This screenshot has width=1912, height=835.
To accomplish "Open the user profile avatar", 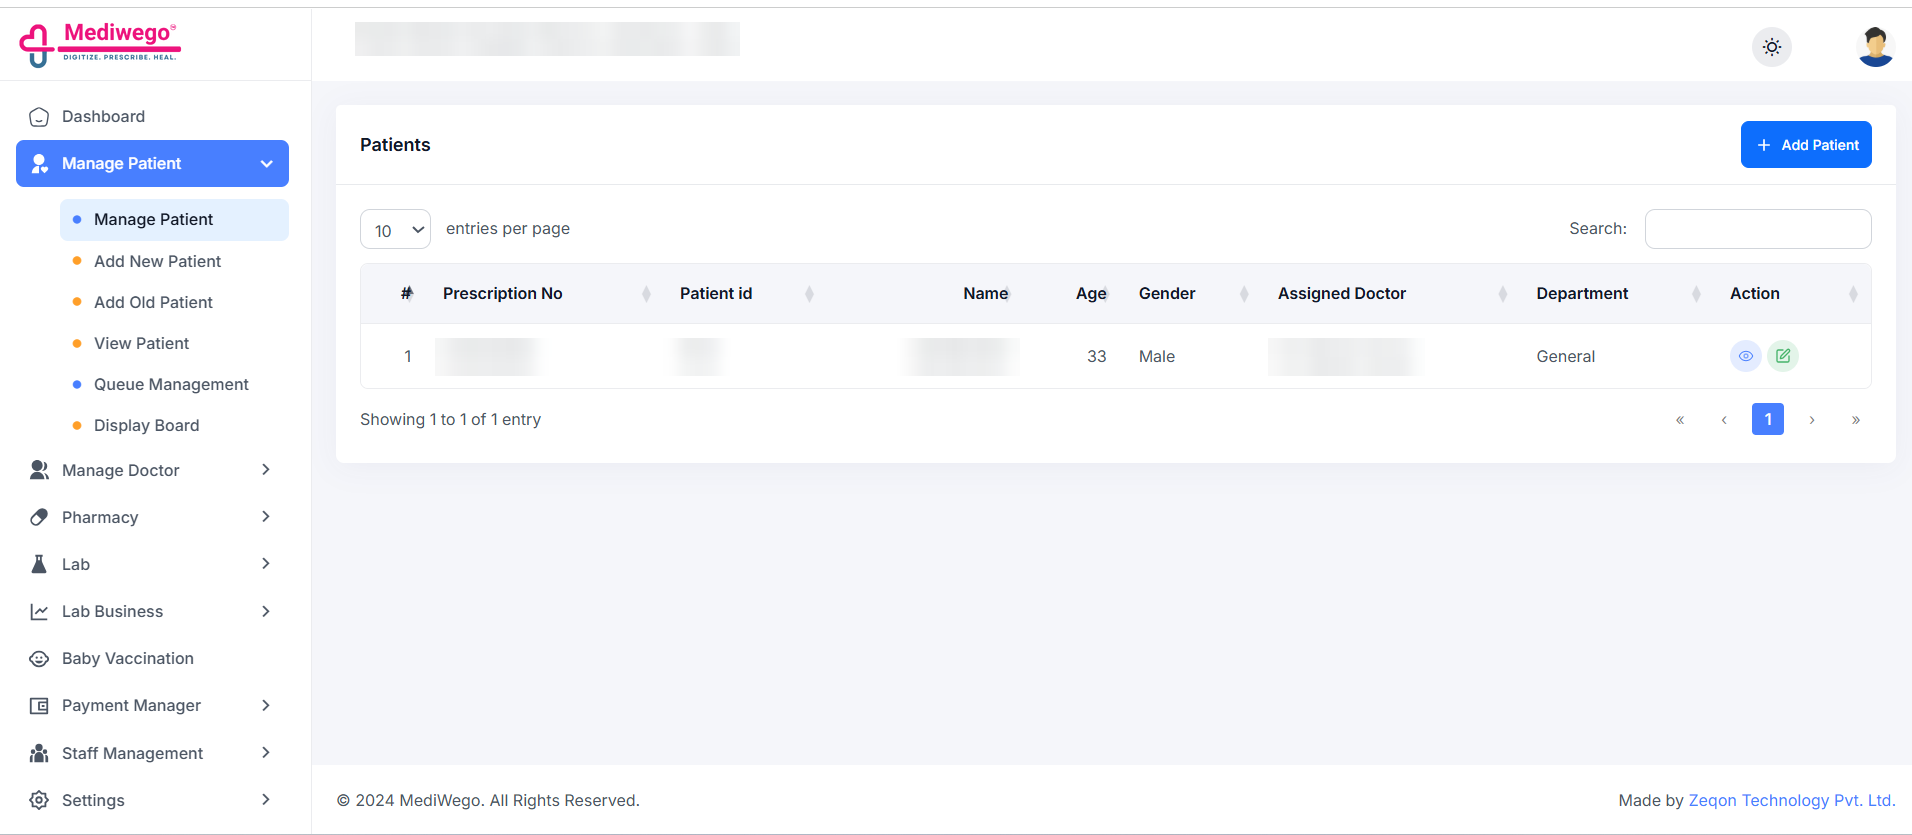I will pyautogui.click(x=1875, y=47).
